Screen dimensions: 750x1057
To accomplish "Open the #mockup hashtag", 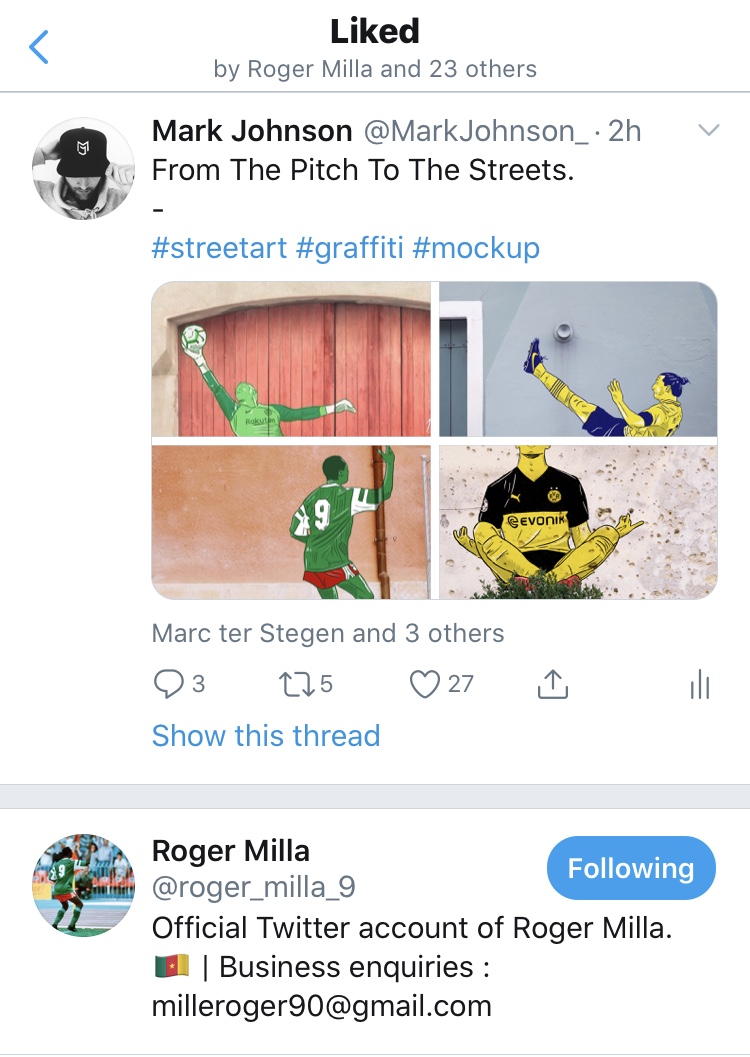I will tap(476, 248).
